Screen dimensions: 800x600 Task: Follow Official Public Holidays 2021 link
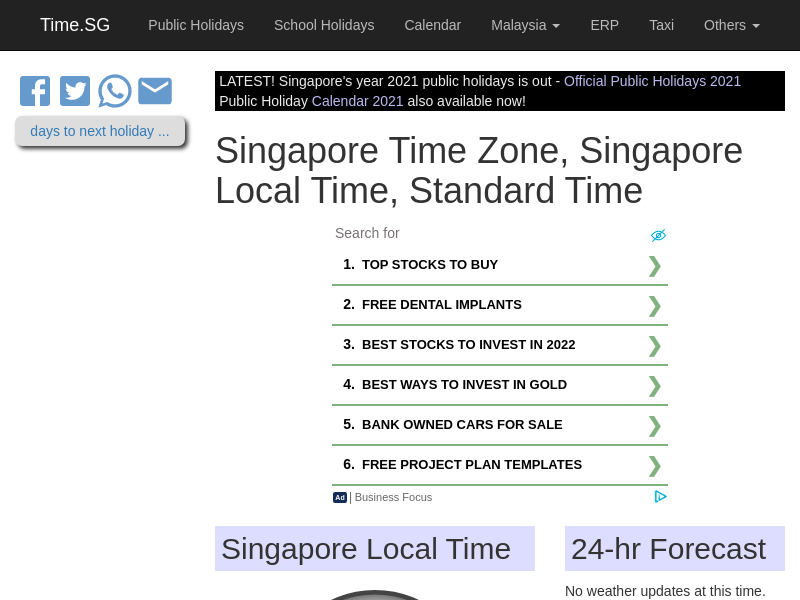click(652, 81)
